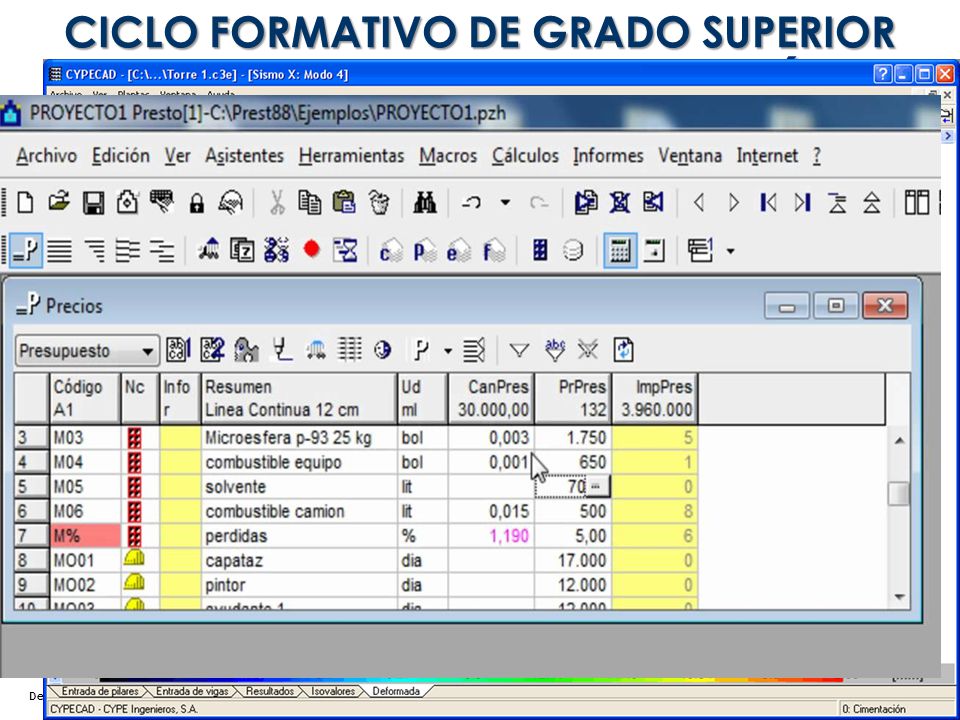Open the Asistentes menu
This screenshot has width=960, height=720.
tap(244, 156)
